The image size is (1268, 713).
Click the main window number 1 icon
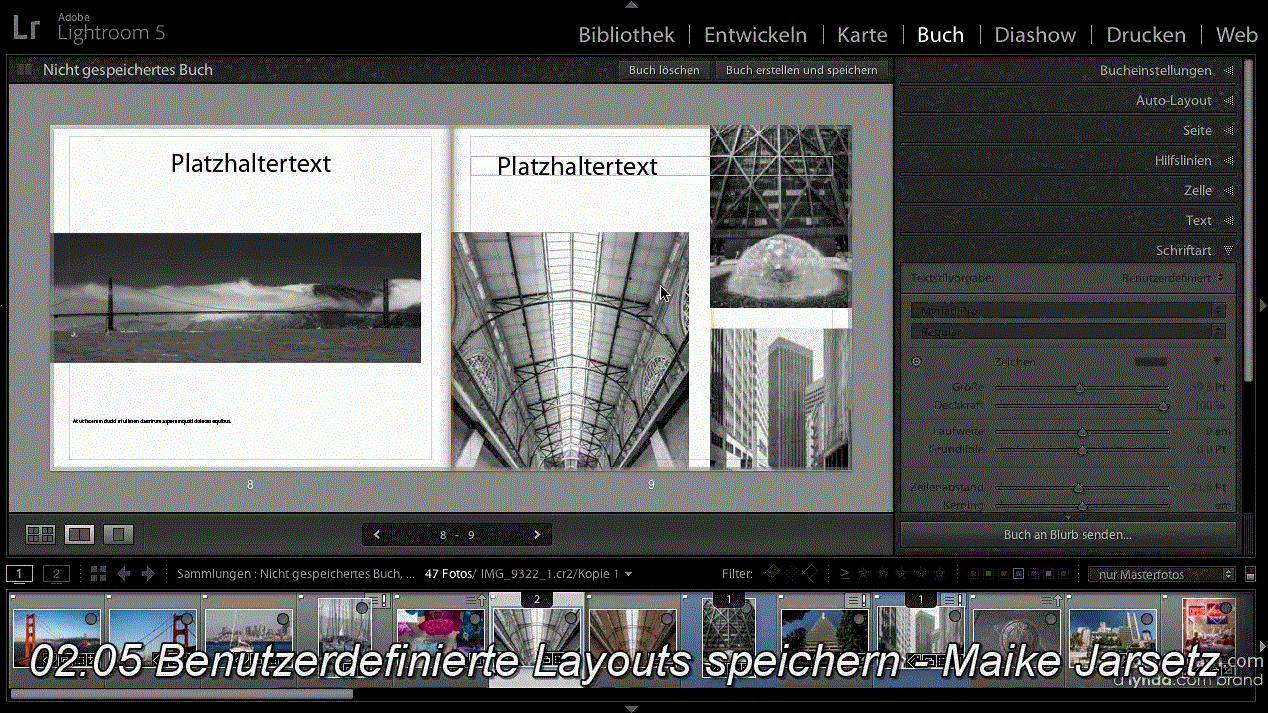coord(20,574)
